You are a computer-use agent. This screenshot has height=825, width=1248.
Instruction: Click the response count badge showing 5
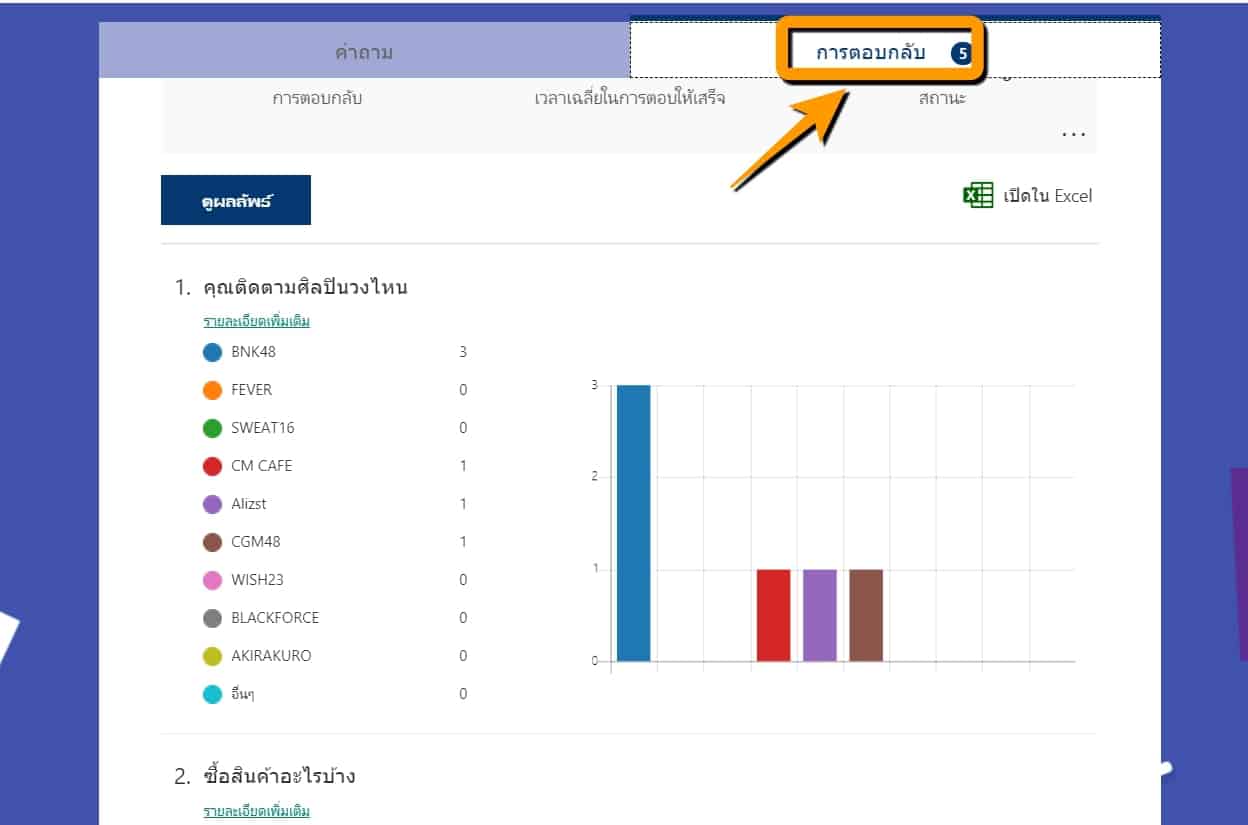click(962, 54)
